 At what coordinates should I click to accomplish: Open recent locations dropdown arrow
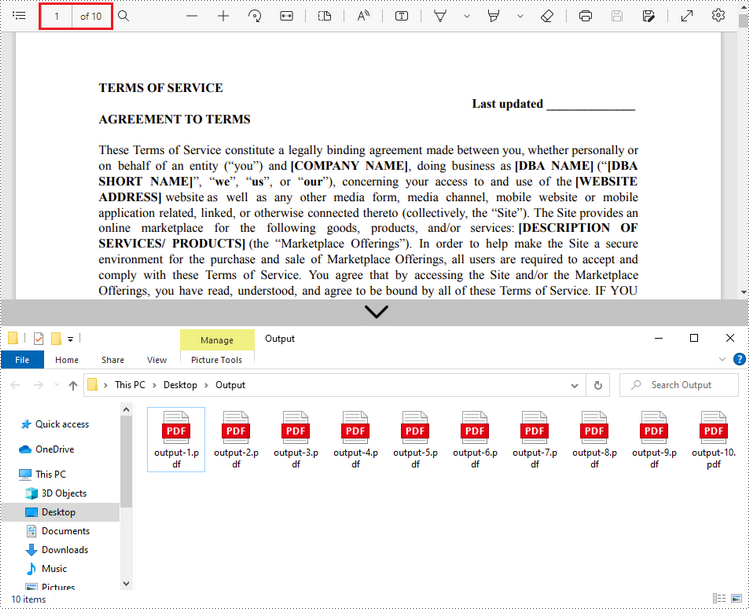[x=57, y=385]
